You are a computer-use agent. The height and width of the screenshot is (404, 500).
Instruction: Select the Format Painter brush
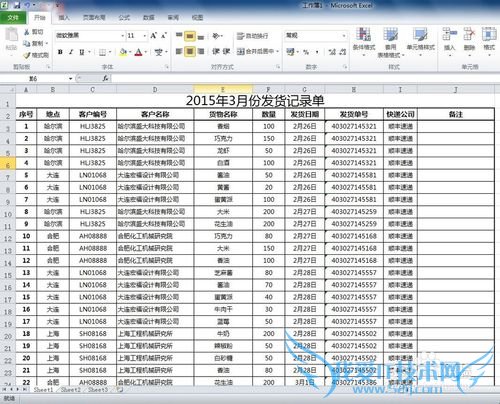[27, 55]
